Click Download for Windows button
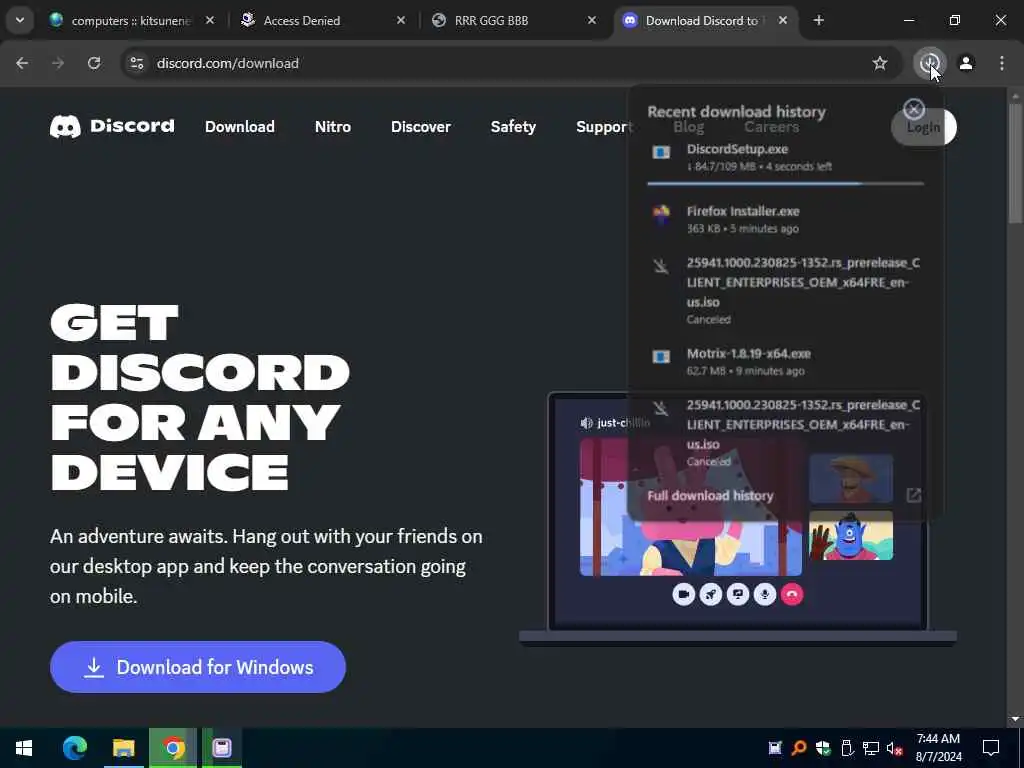The image size is (1024, 768). (x=198, y=667)
